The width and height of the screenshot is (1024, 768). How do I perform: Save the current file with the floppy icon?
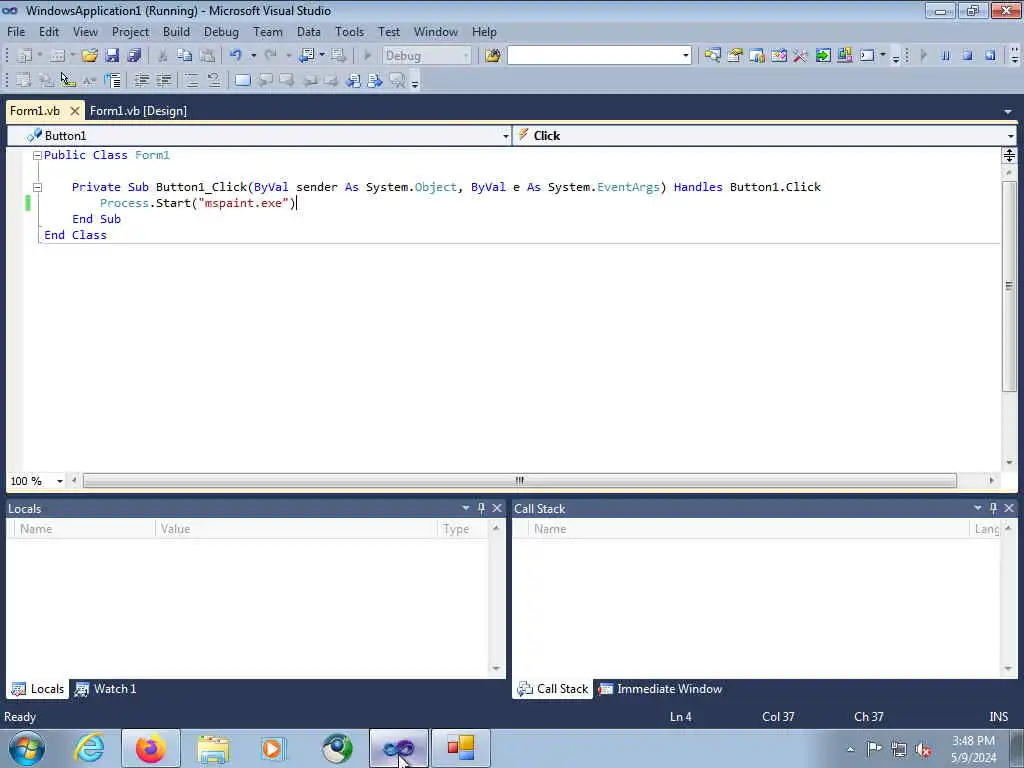tap(112, 56)
